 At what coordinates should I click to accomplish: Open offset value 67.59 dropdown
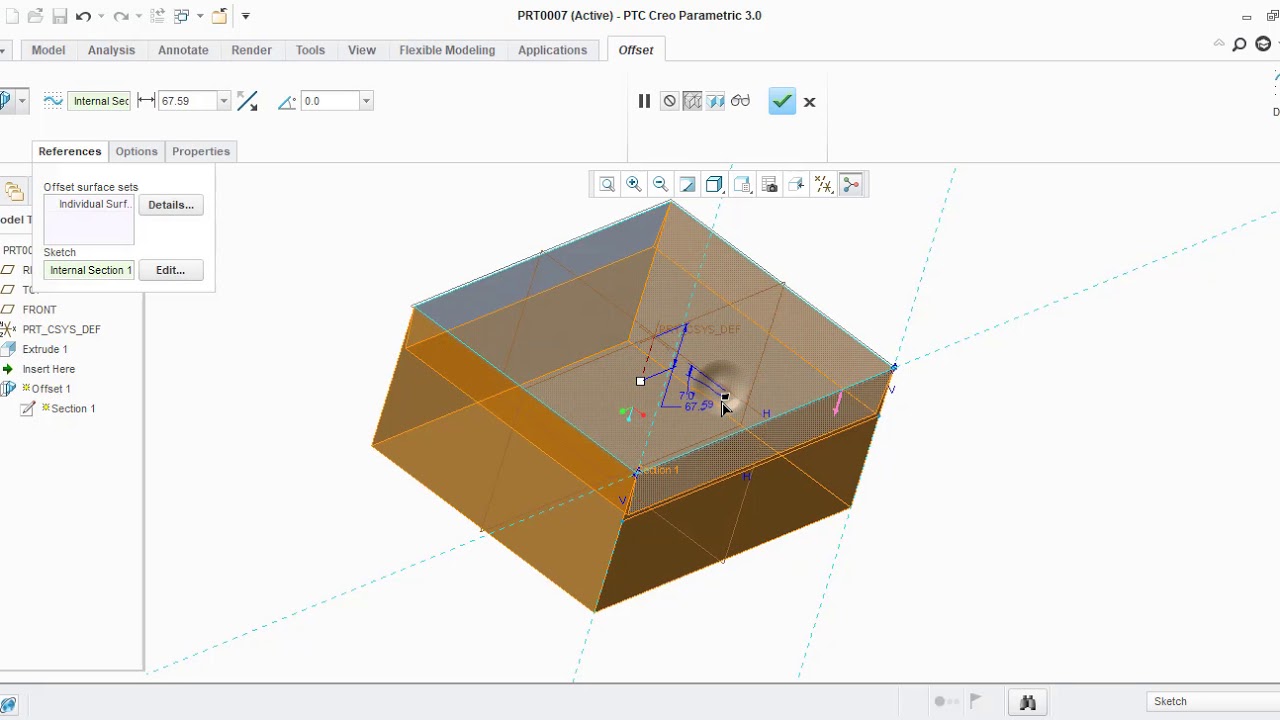pyautogui.click(x=224, y=101)
